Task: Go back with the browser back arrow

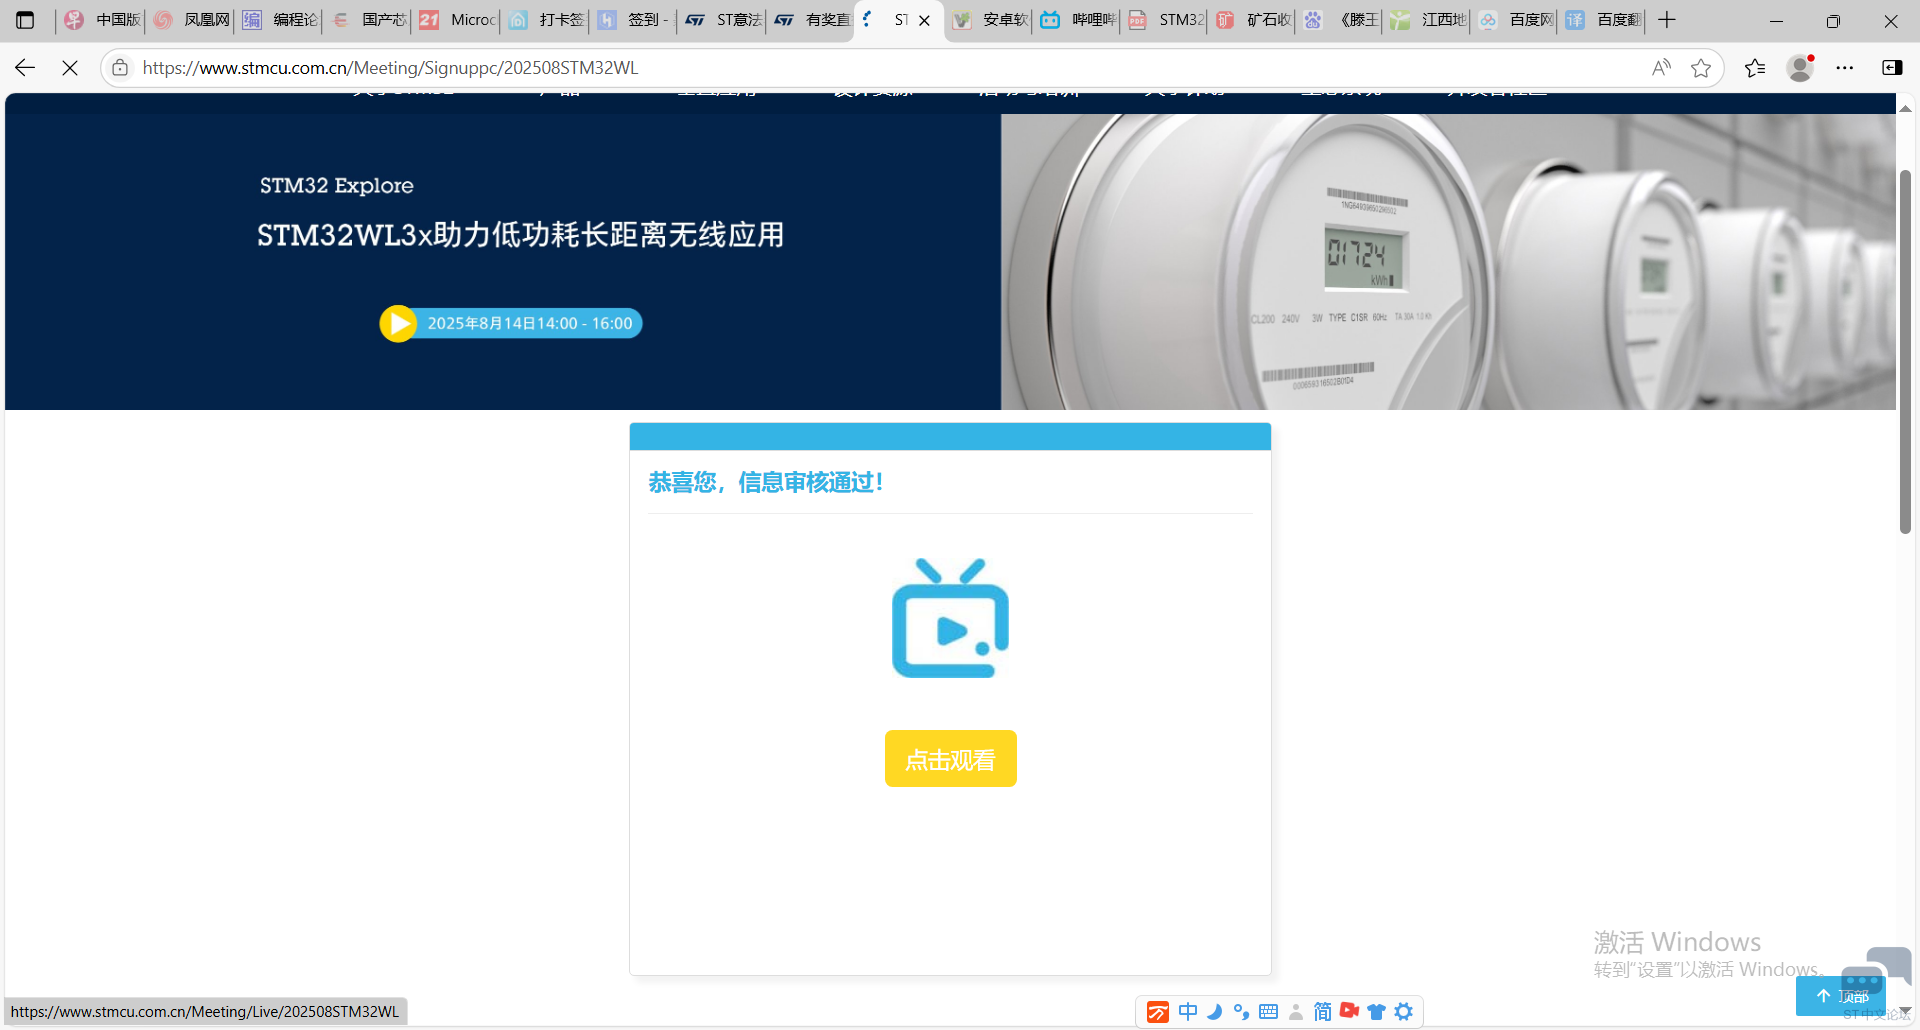Action: pyautogui.click(x=25, y=68)
